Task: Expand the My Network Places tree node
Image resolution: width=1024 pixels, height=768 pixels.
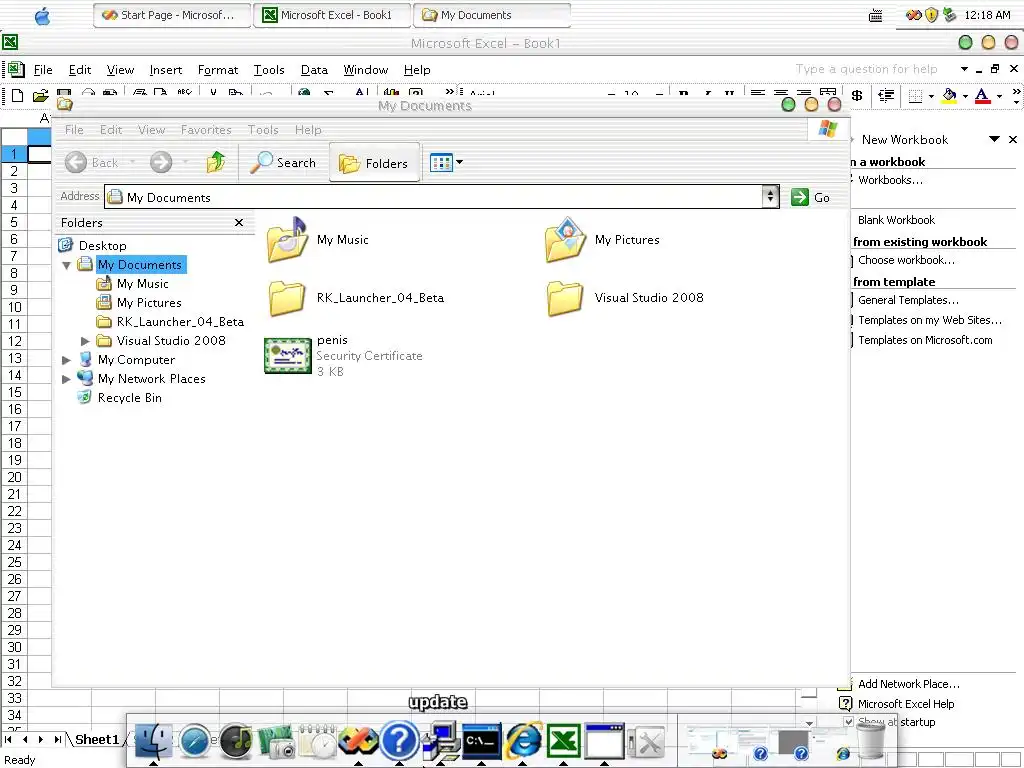Action: (66, 379)
